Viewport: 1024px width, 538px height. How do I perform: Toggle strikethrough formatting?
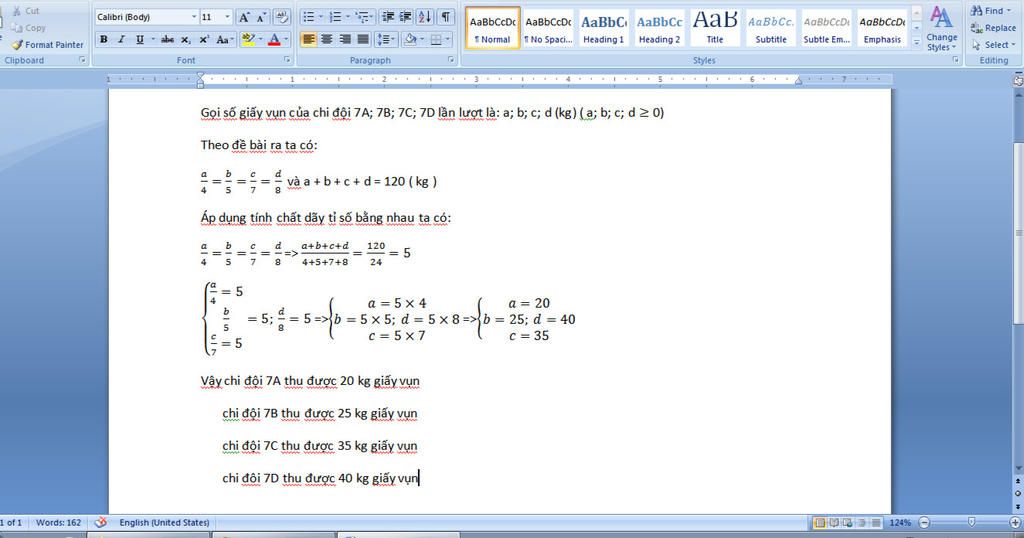(x=168, y=40)
